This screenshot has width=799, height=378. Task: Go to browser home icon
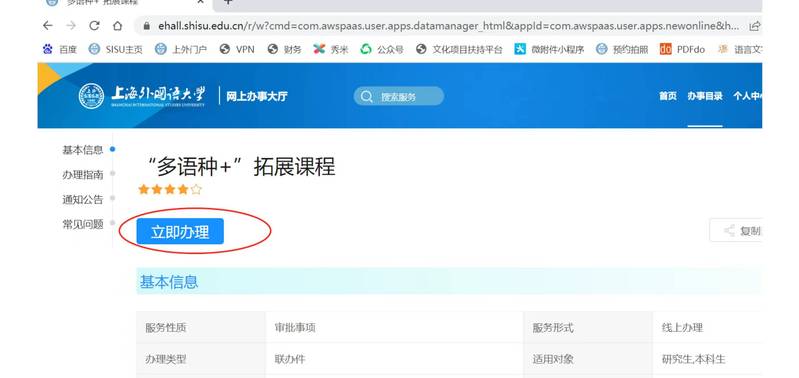(118, 25)
